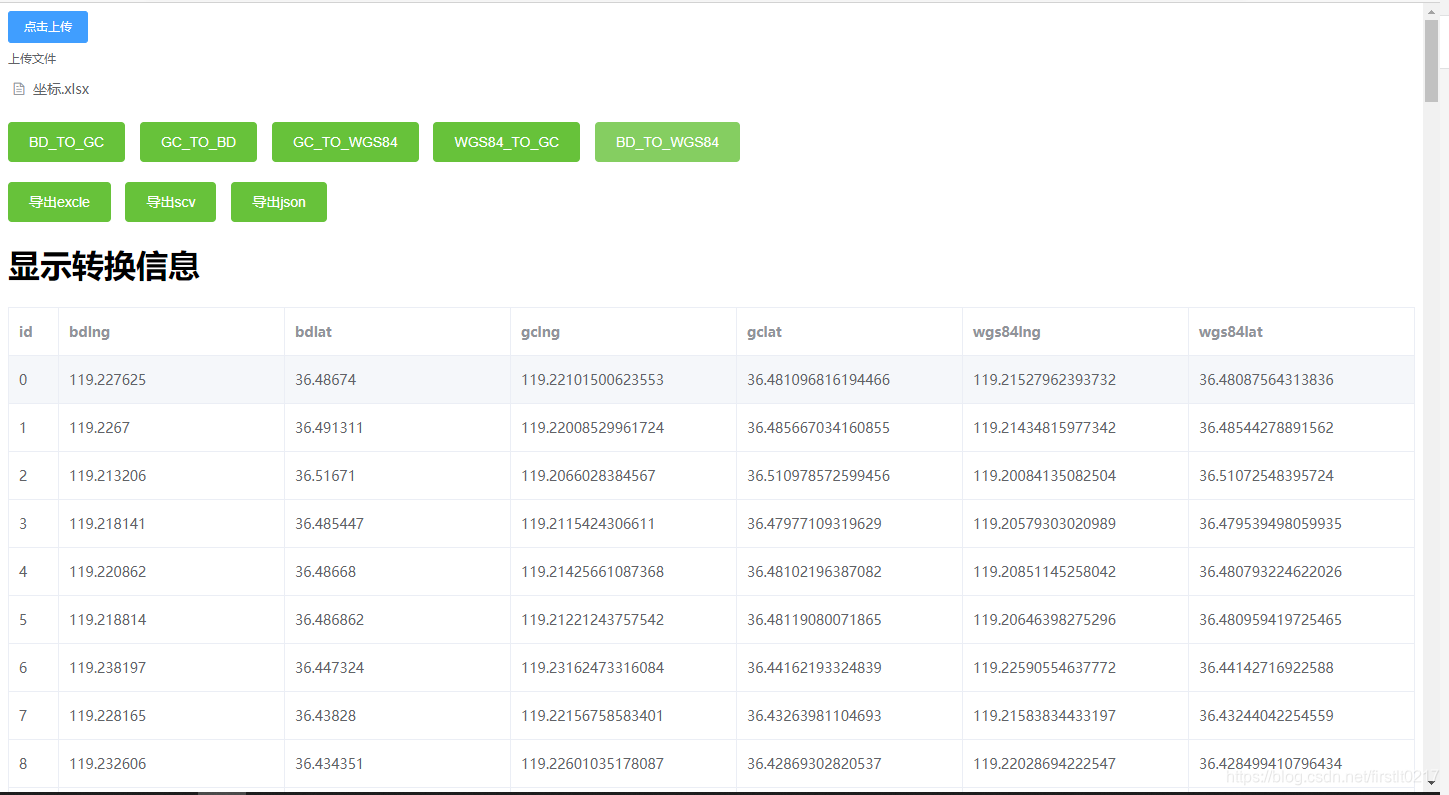Select cell 119.238197 in row 6

(x=172, y=668)
